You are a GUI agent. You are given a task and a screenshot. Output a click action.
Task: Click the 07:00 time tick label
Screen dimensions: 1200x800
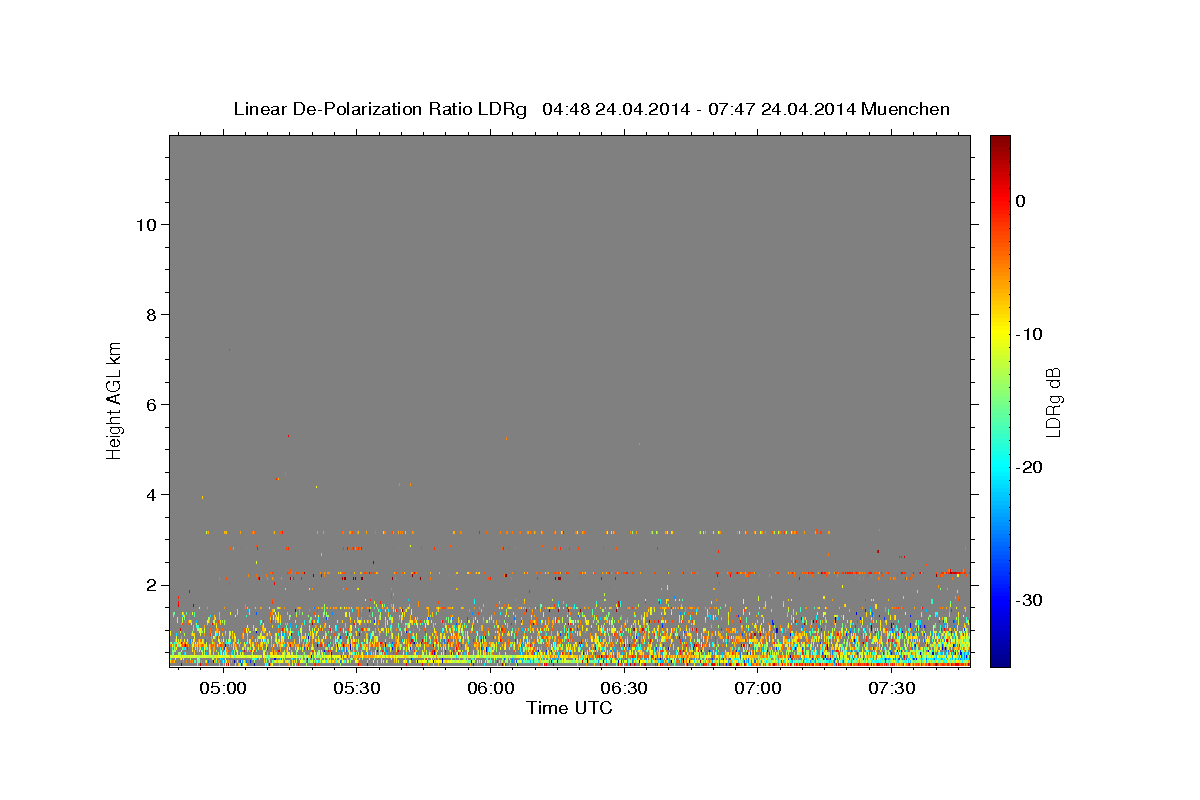[x=758, y=688]
